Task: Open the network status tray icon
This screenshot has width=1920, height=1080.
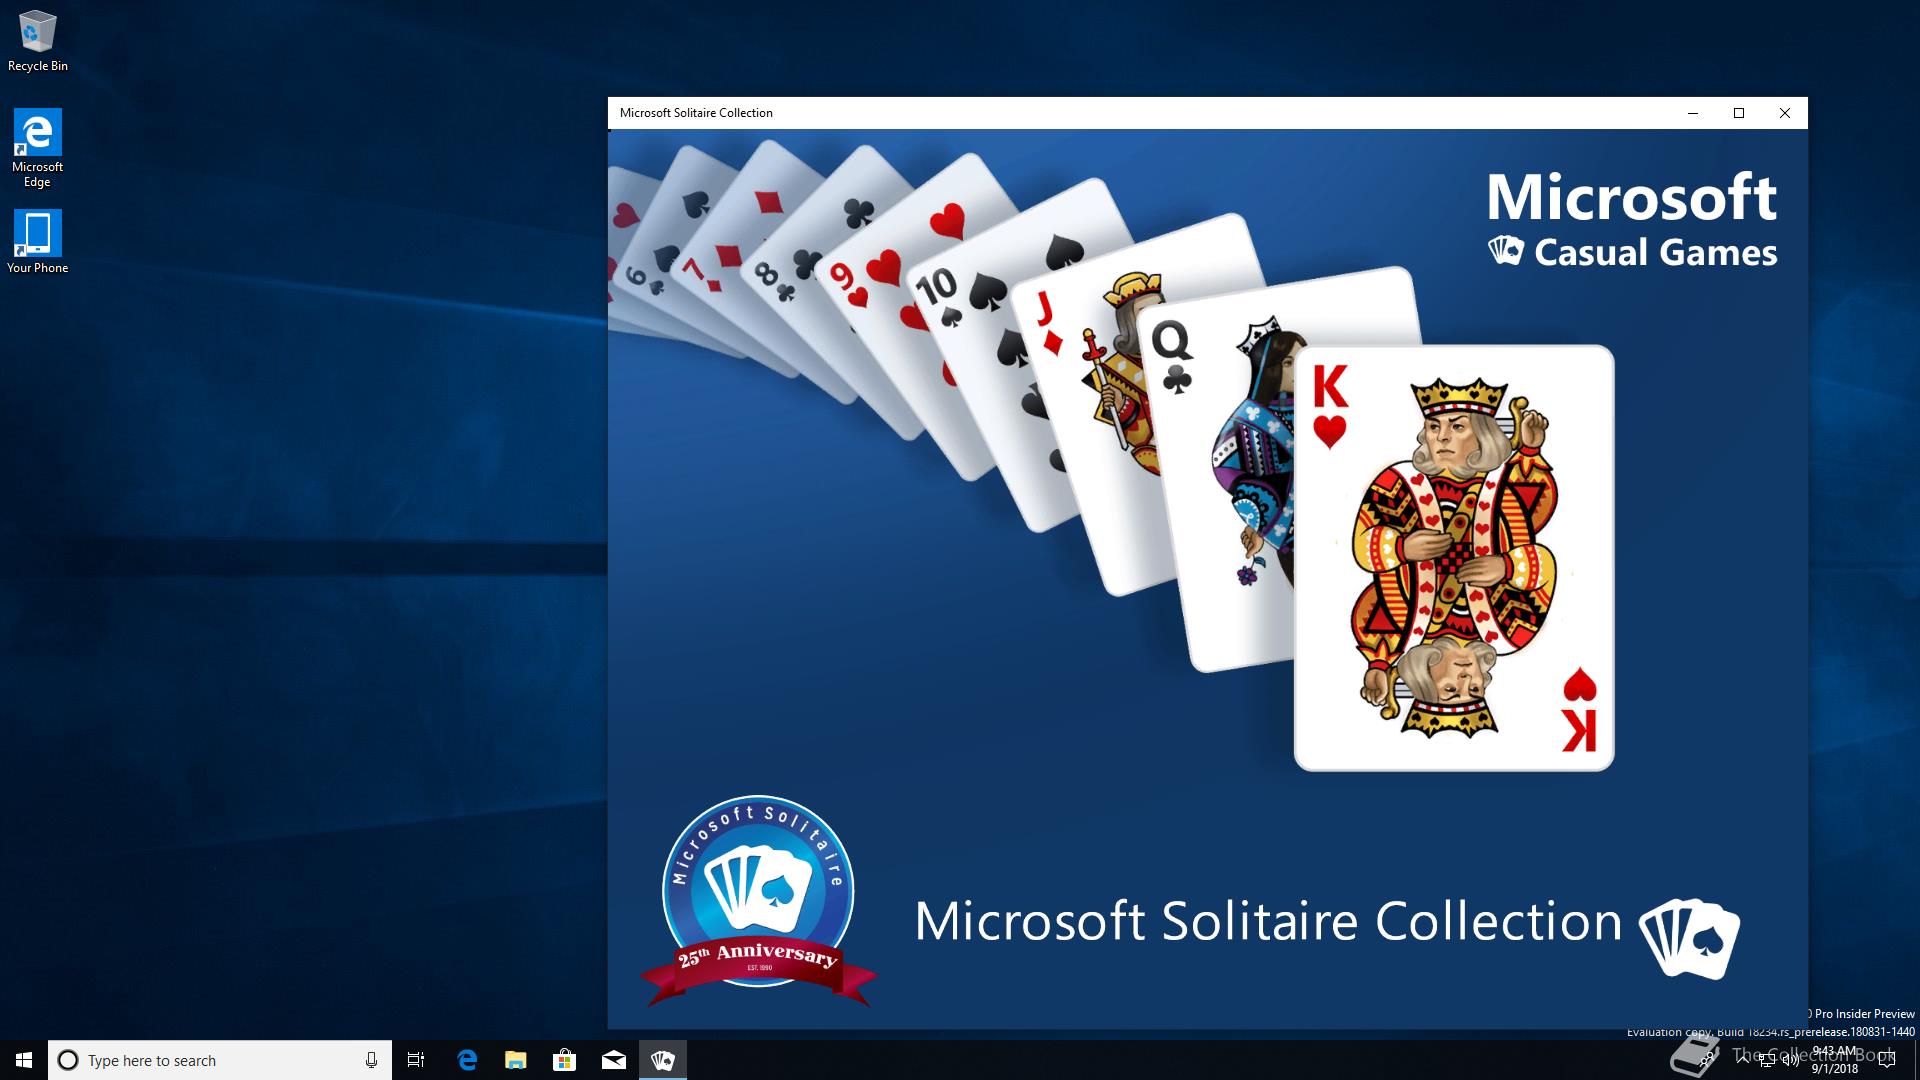Action: point(1767,1060)
